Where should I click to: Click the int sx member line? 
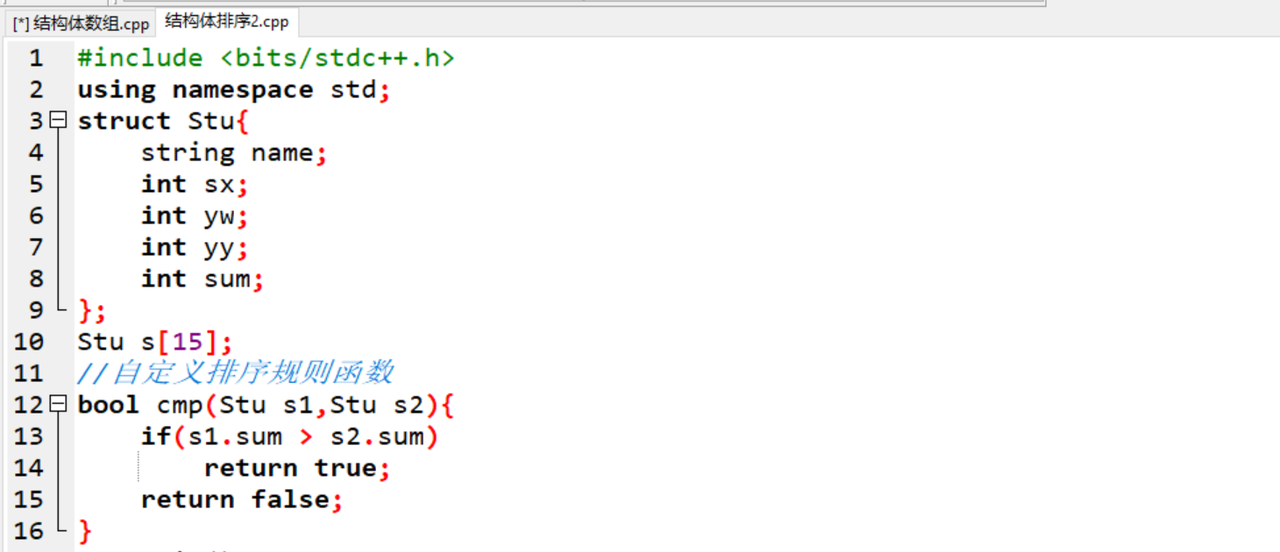193,185
